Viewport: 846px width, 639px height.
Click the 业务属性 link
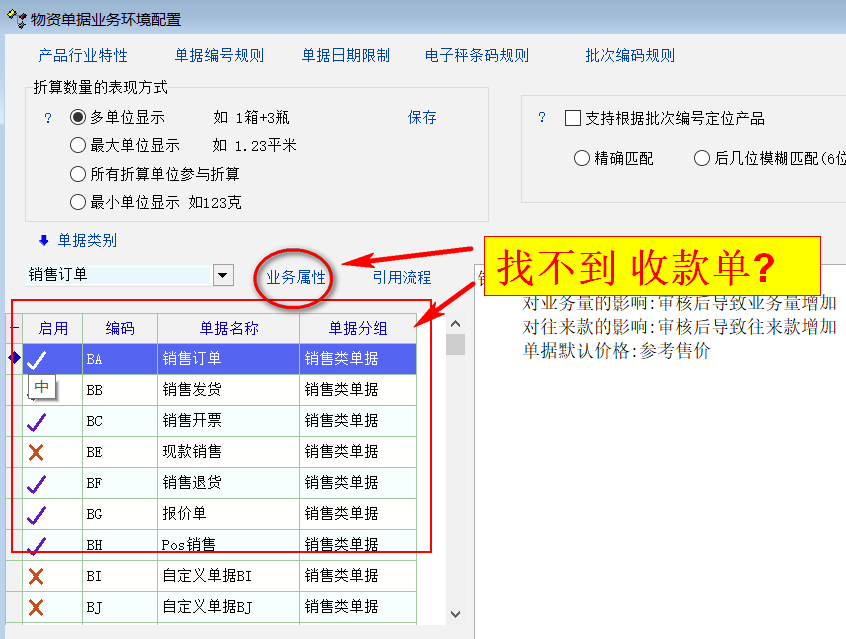click(x=296, y=277)
